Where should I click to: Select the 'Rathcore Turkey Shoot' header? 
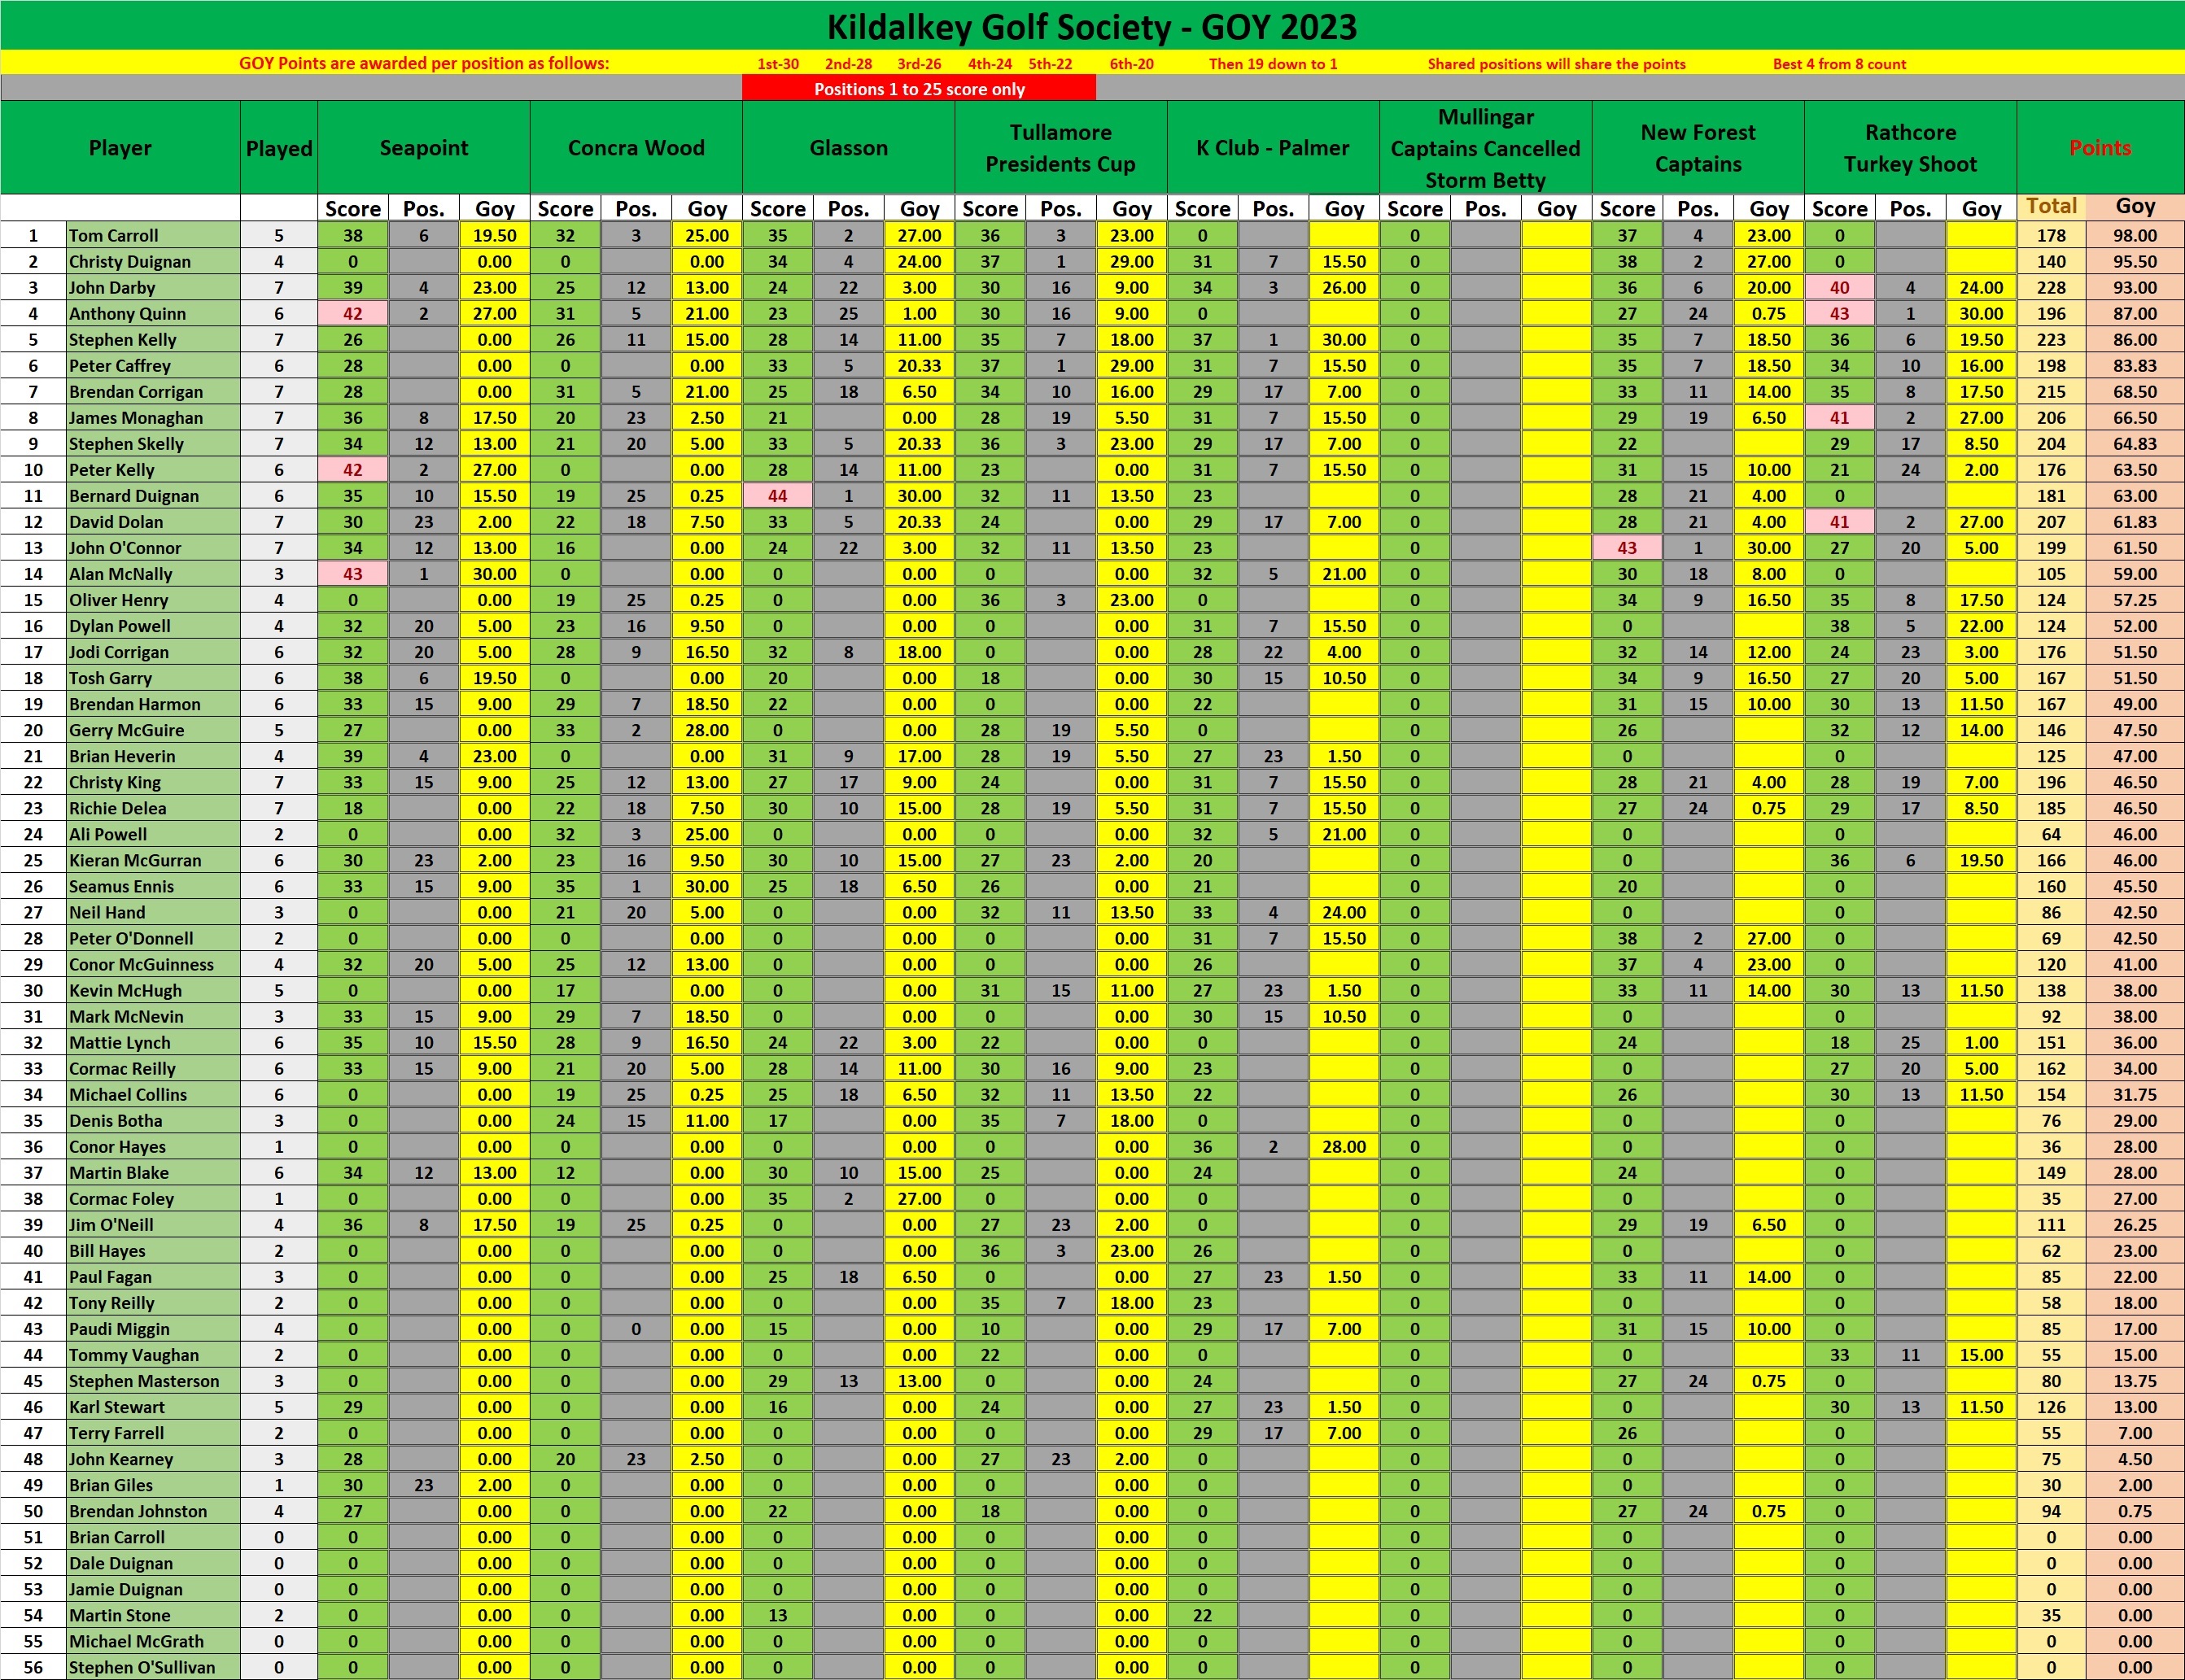[x=1911, y=148]
